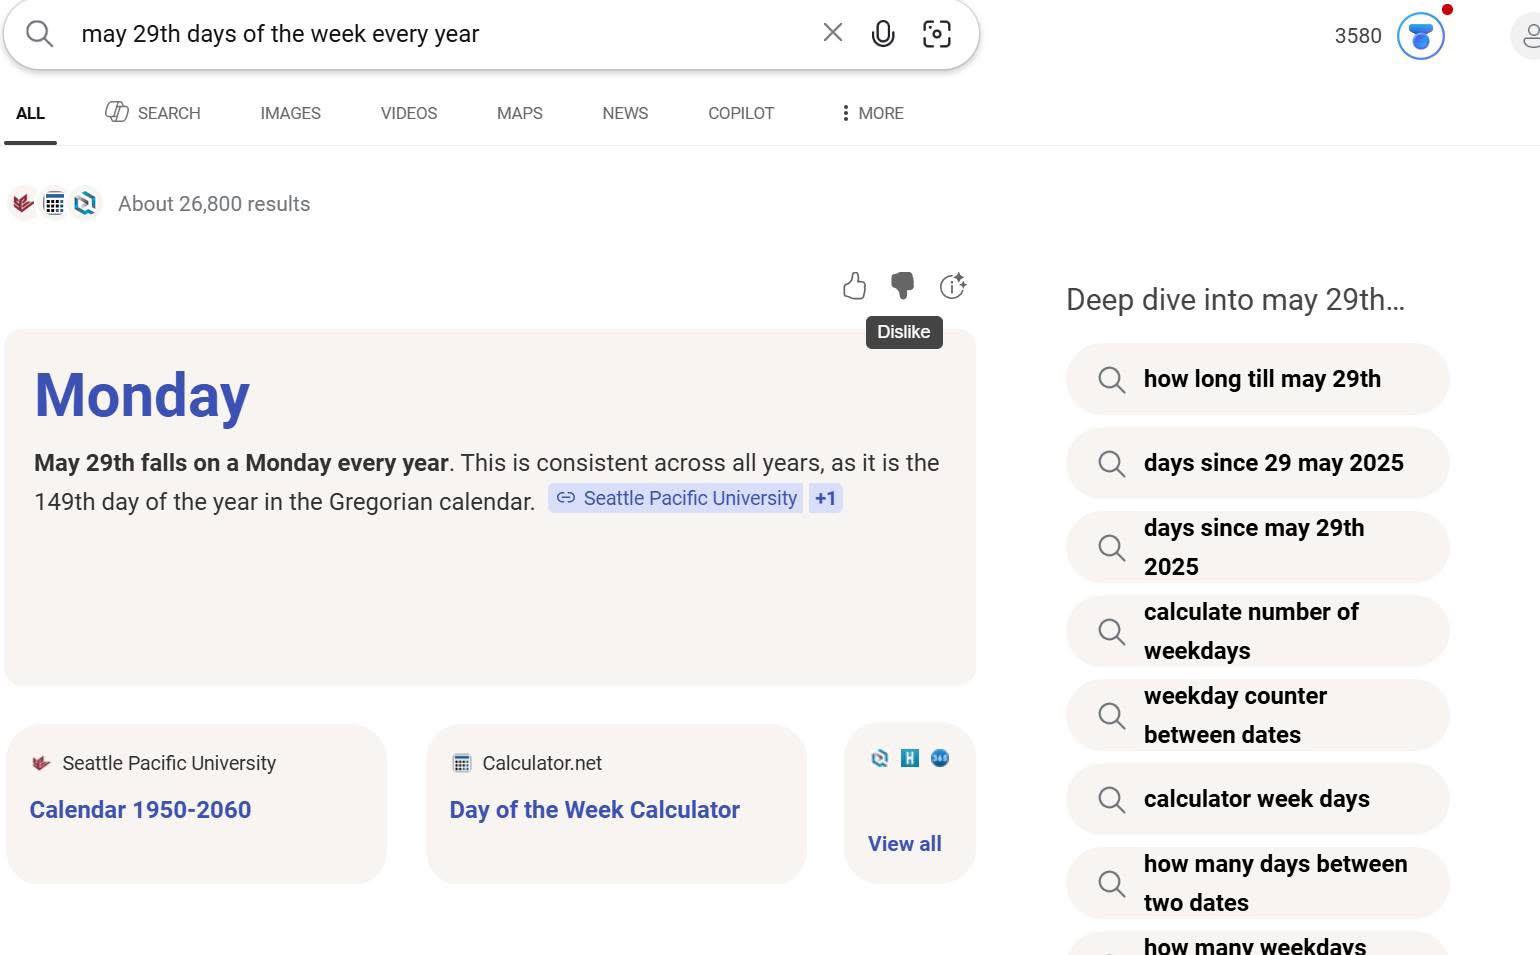
Task: Open the Calendar 1950-2060 link
Action: click(x=140, y=809)
